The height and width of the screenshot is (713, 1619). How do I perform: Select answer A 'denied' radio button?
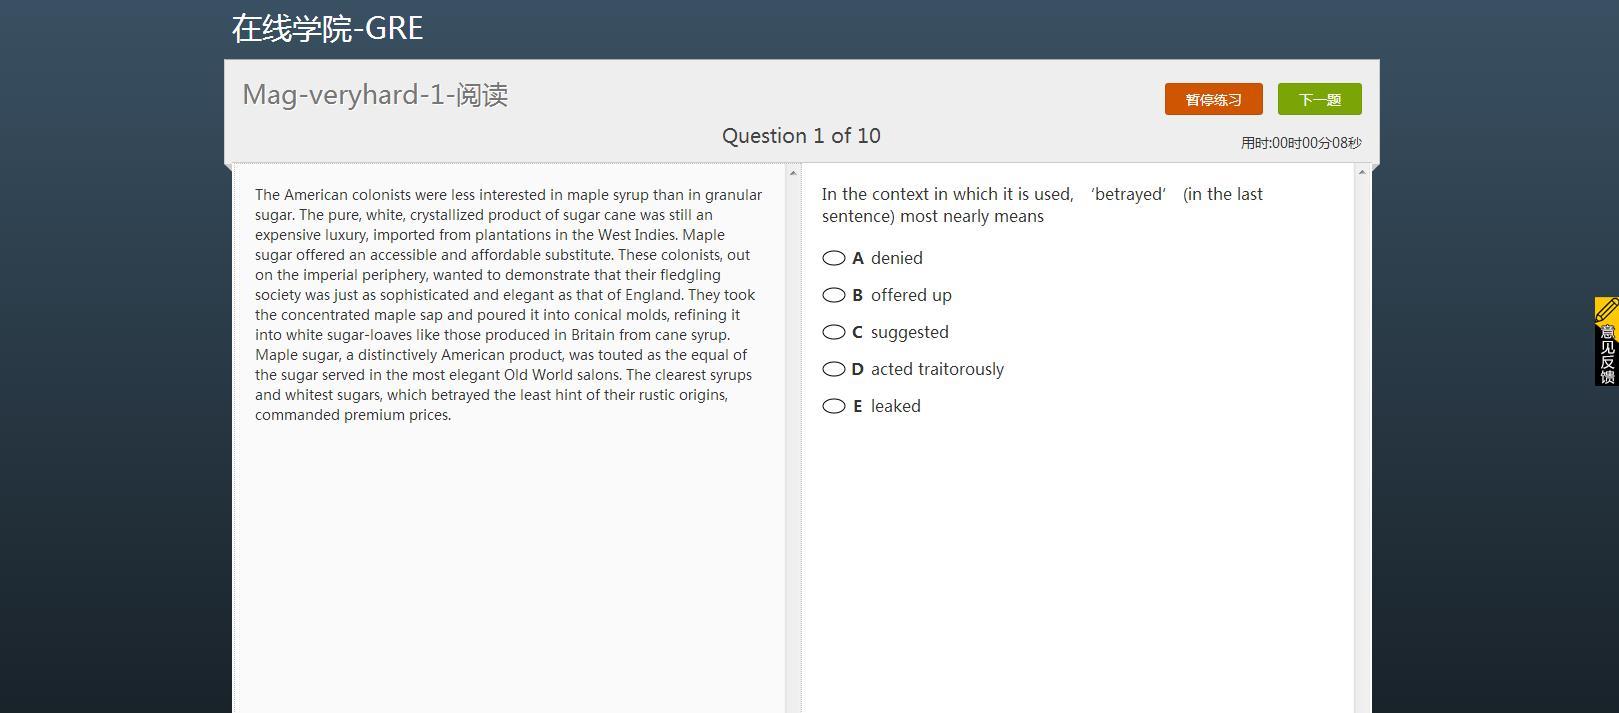pos(834,258)
